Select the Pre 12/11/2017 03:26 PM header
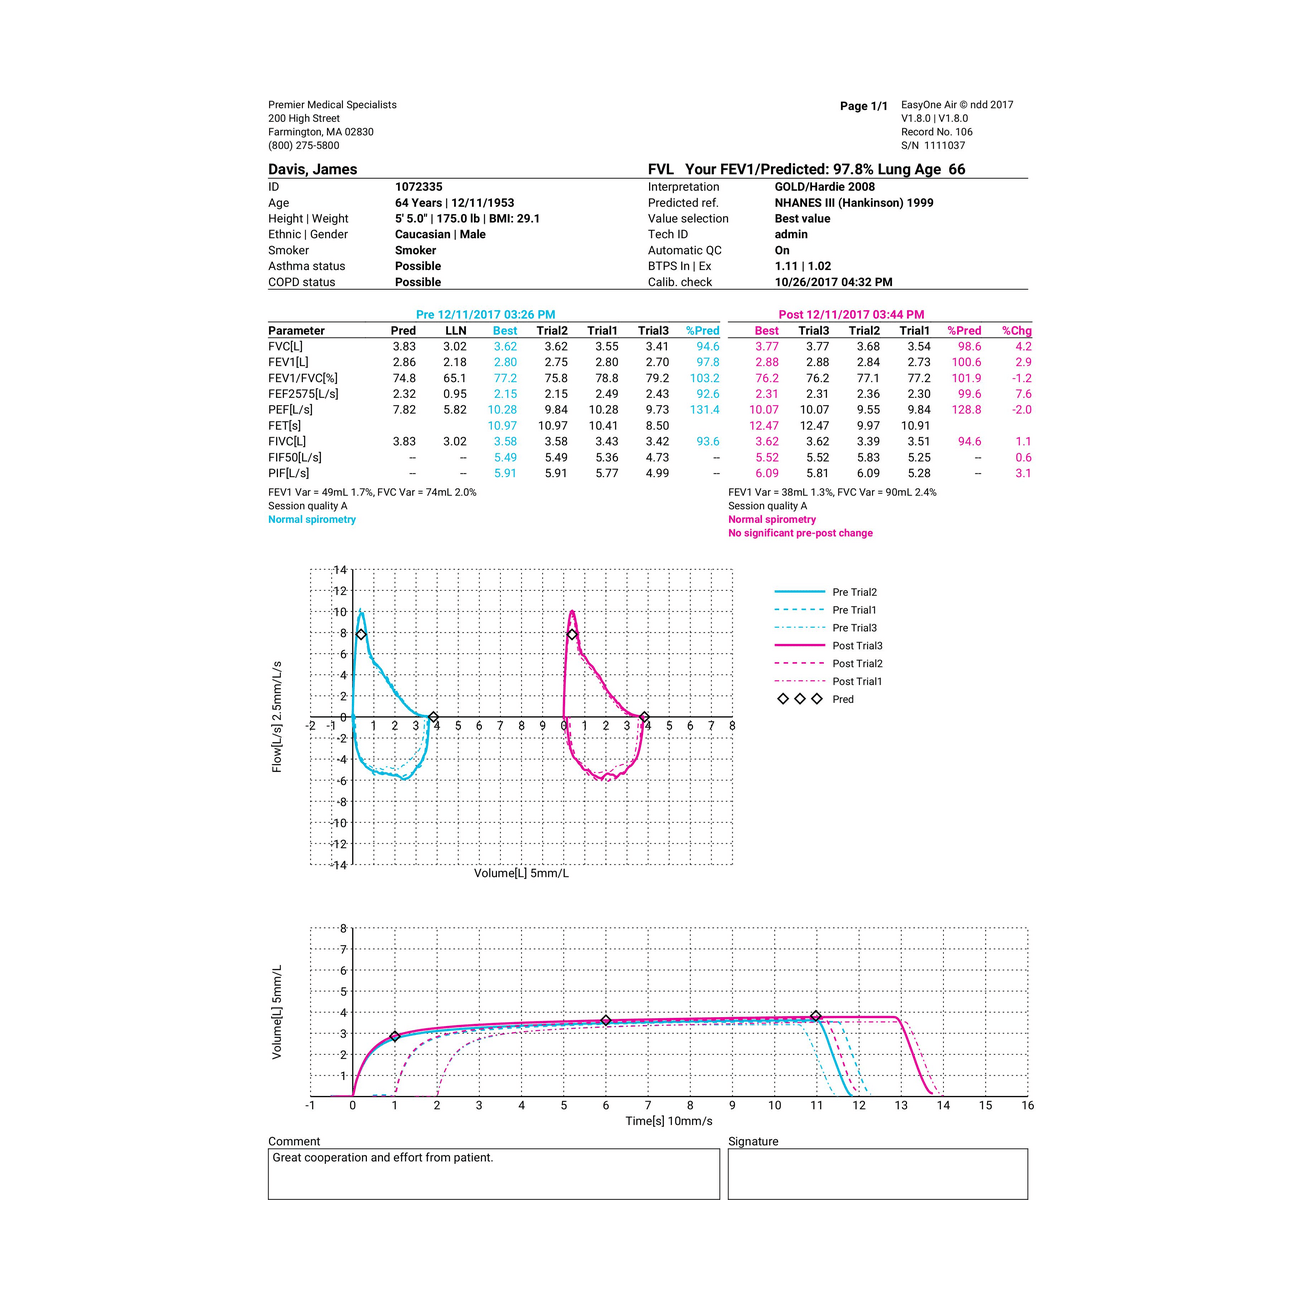 (x=485, y=314)
